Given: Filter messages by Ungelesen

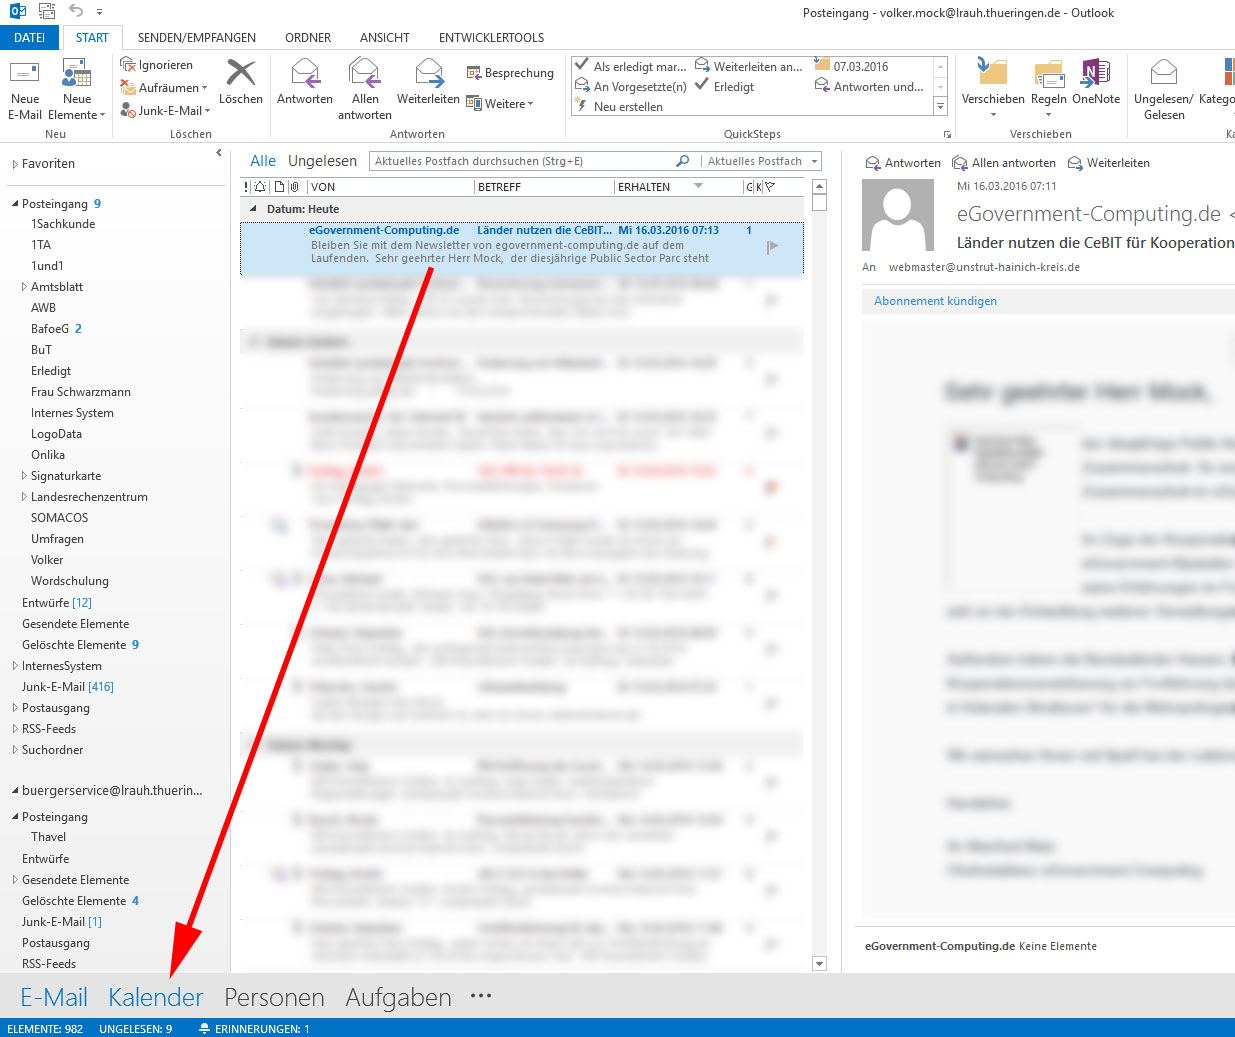Looking at the screenshot, I should coord(322,161).
